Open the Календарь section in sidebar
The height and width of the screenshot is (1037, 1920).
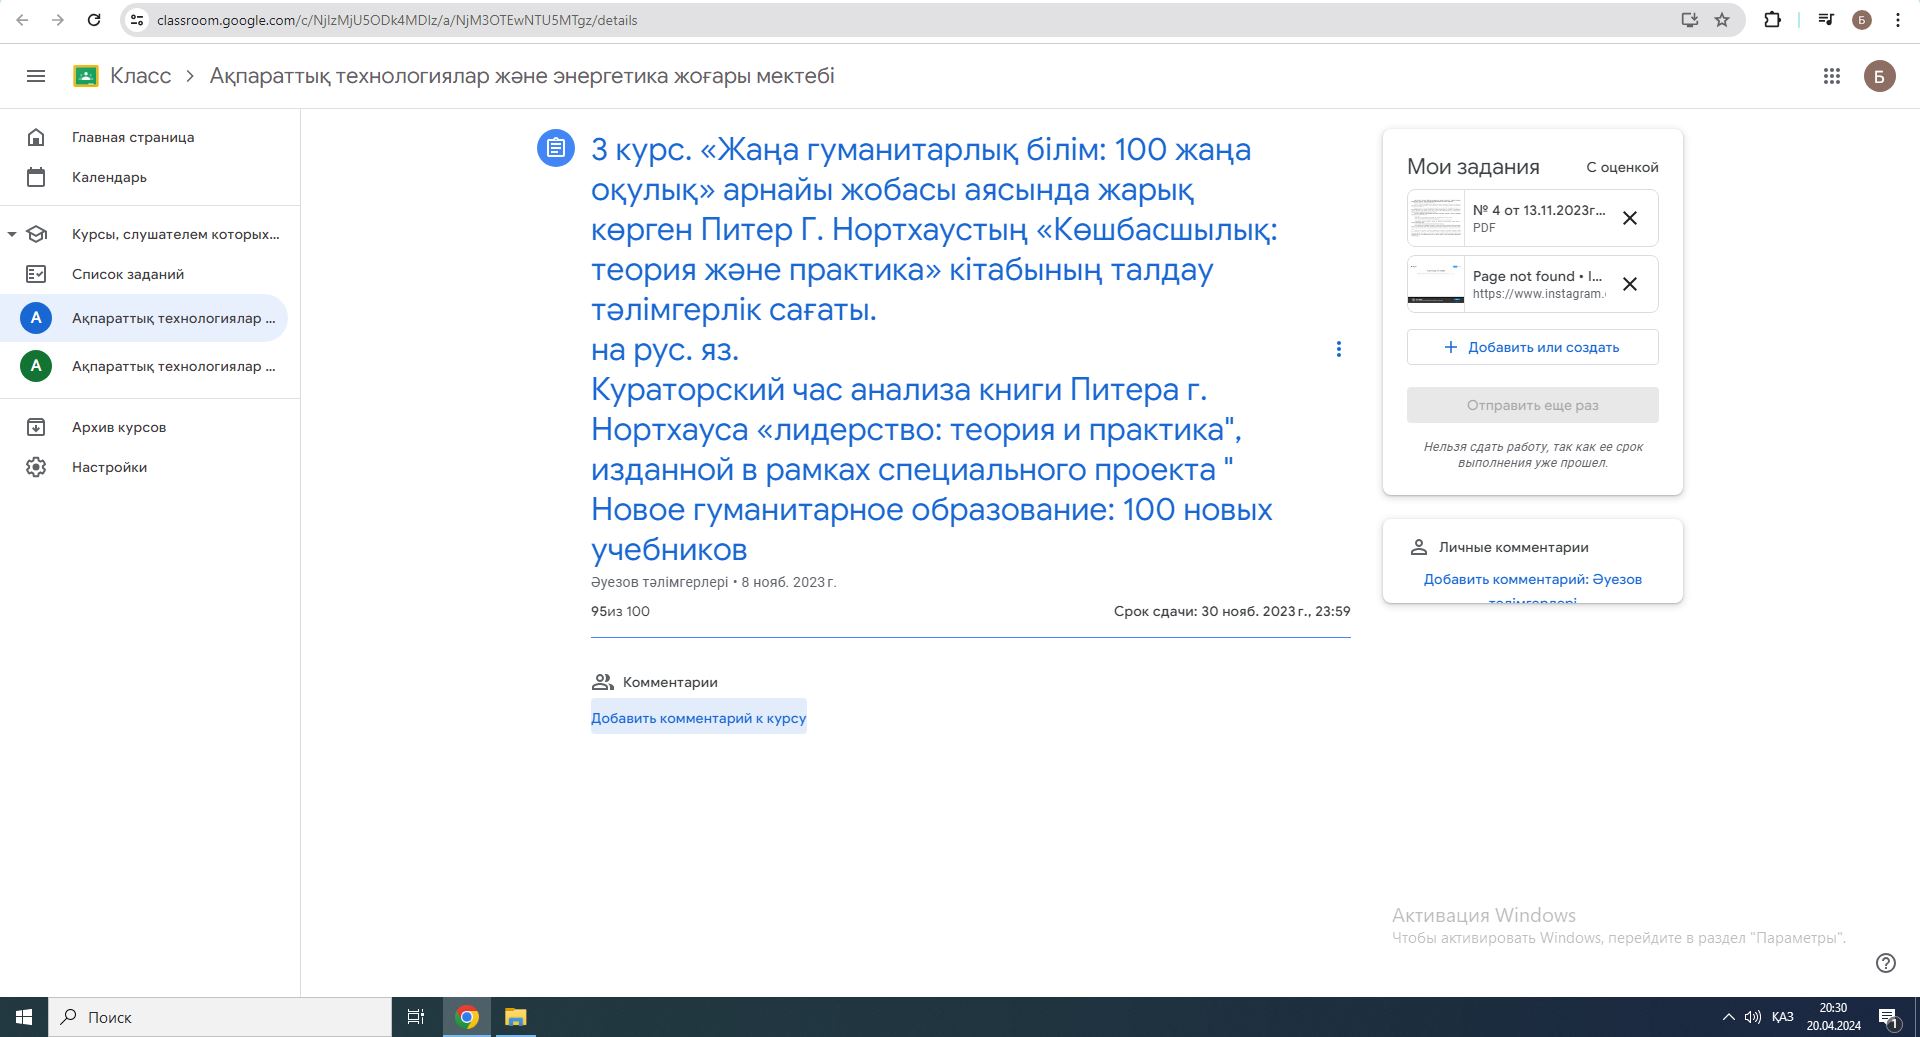(x=108, y=177)
